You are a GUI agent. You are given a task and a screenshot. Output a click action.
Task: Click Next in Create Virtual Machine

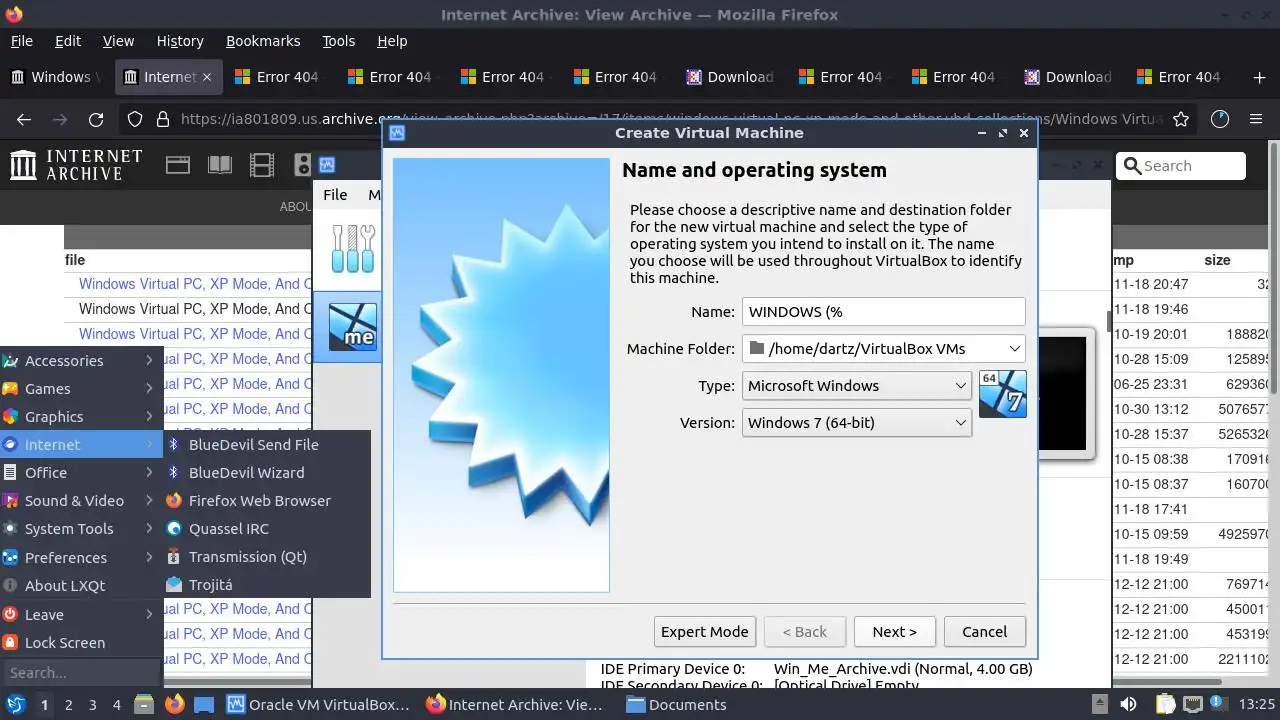pos(894,631)
